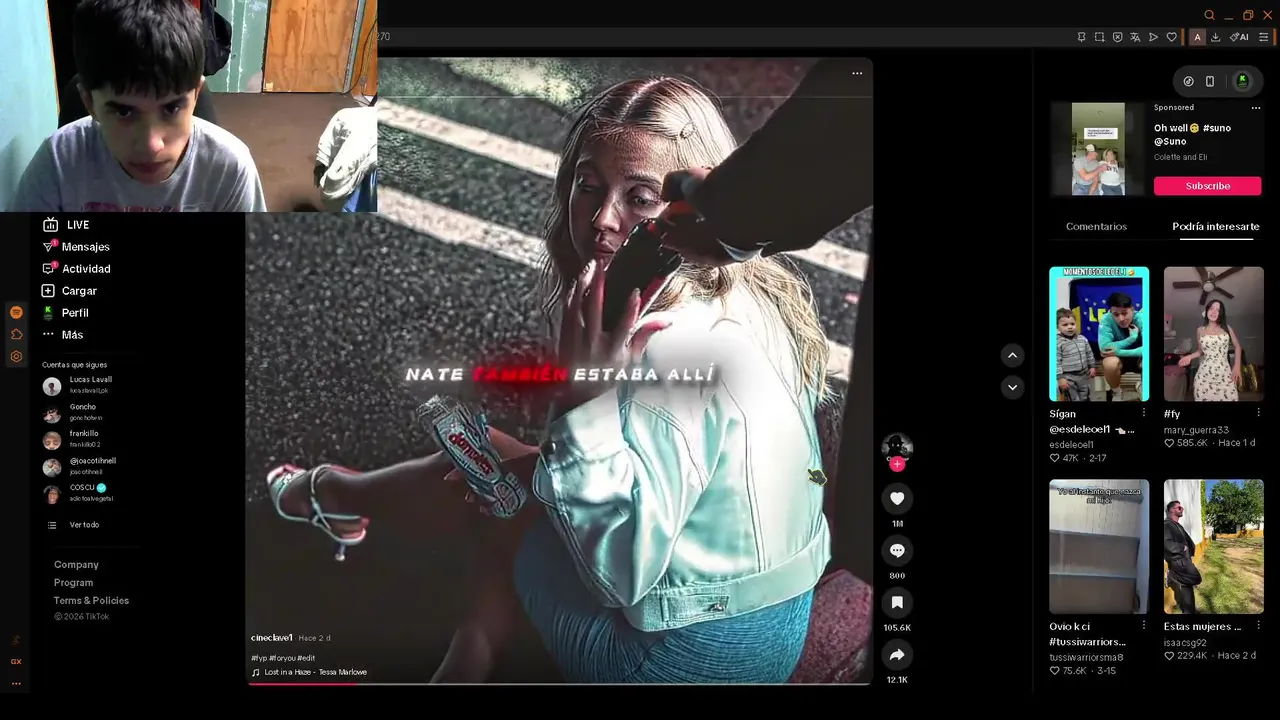1280x720 pixels.
Task: Go to previous video with up chevron
Action: [x=1012, y=355]
